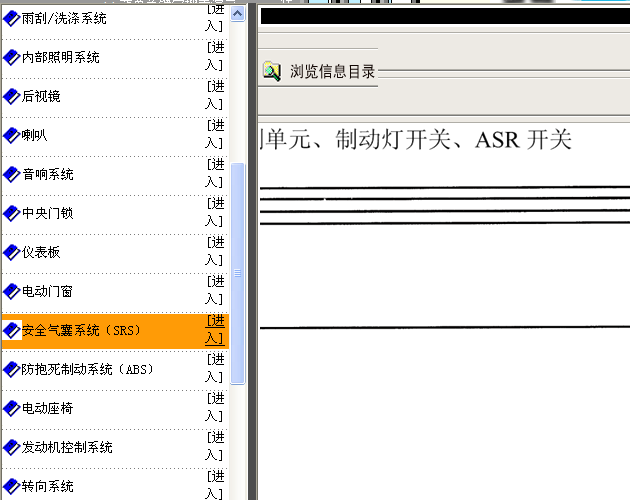Click [进入] link for 转向系统
Screen dimensions: 630x500
(x=215, y=486)
